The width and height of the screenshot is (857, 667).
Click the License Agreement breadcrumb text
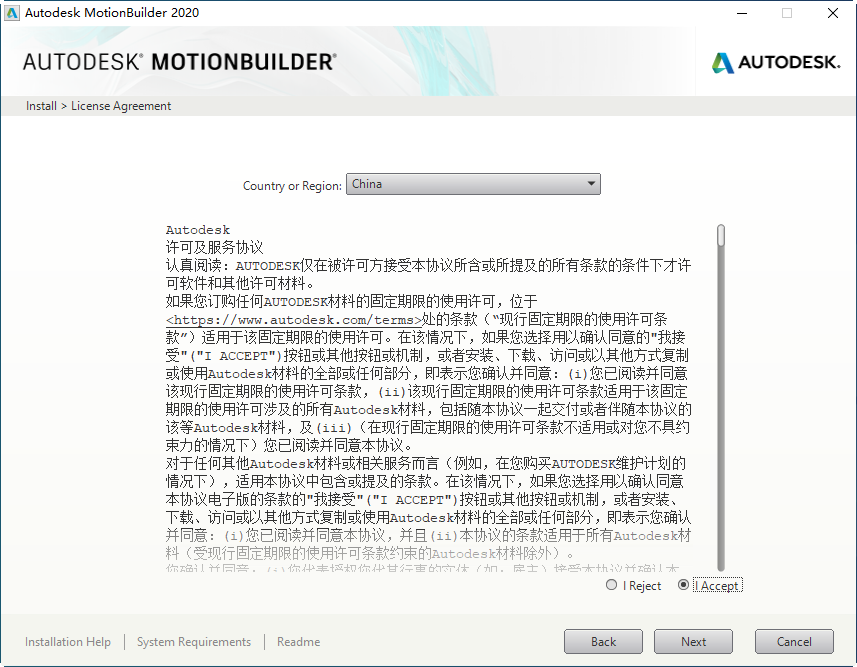click(x=121, y=106)
